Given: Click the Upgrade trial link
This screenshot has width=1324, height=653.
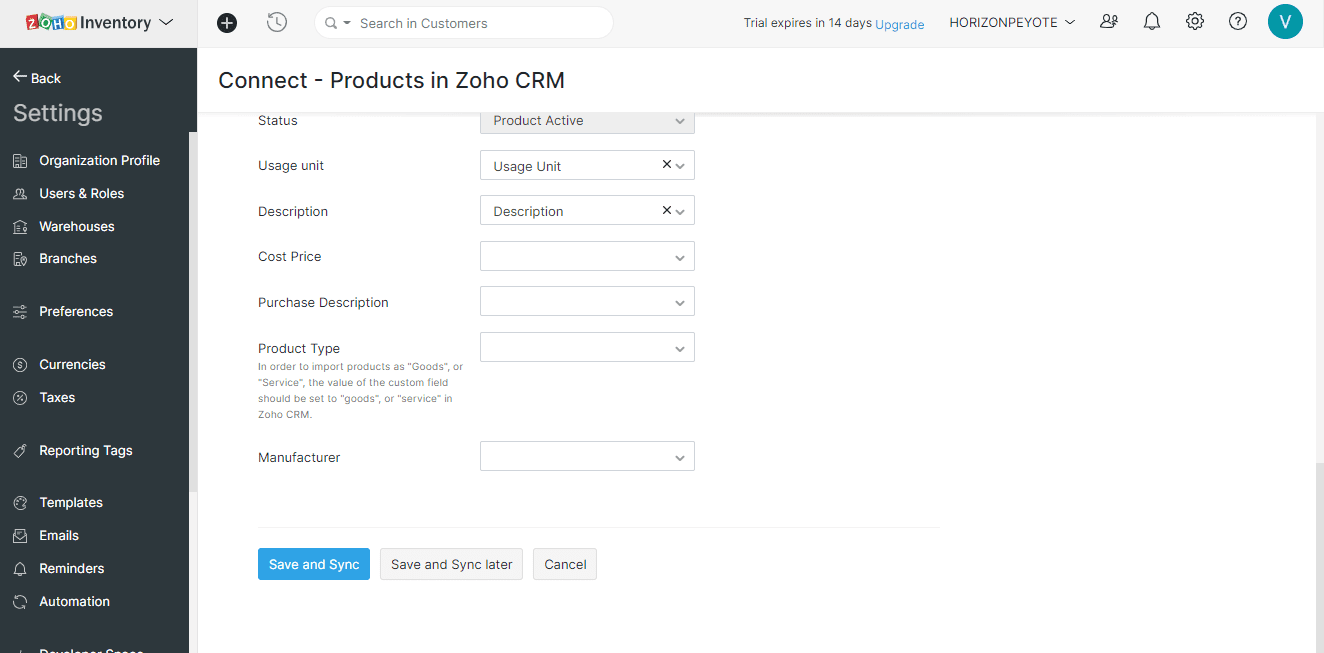Looking at the screenshot, I should [899, 24].
